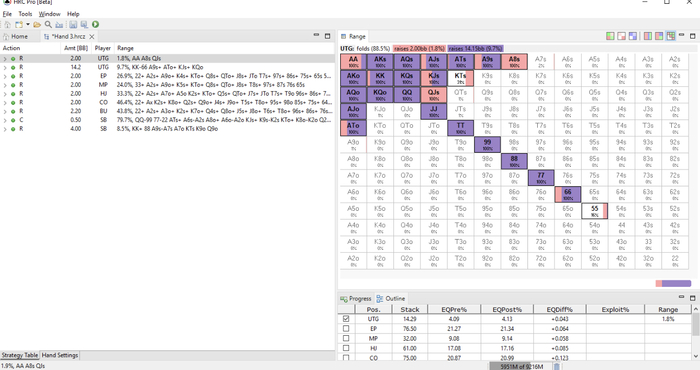This screenshot has height=370, width=700.
Task: Maximize the Hand 3 editor panel
Action: click(x=327, y=36)
